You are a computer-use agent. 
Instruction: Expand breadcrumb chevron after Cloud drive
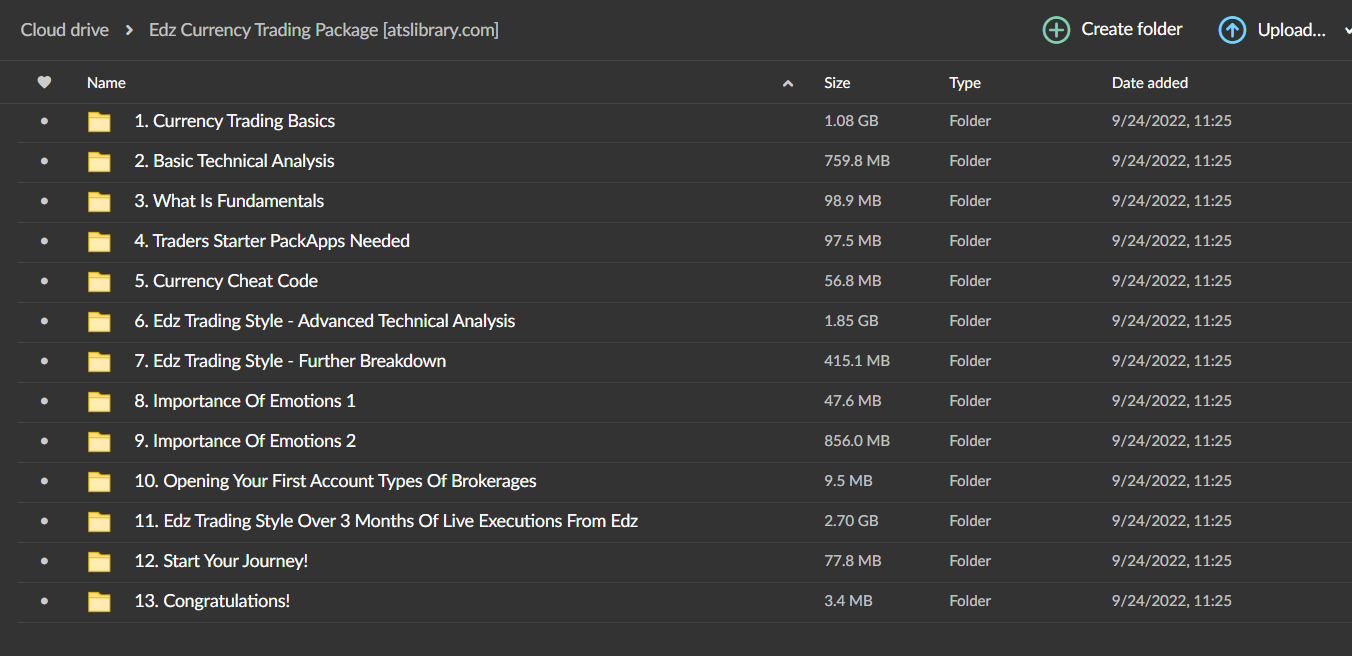130,30
